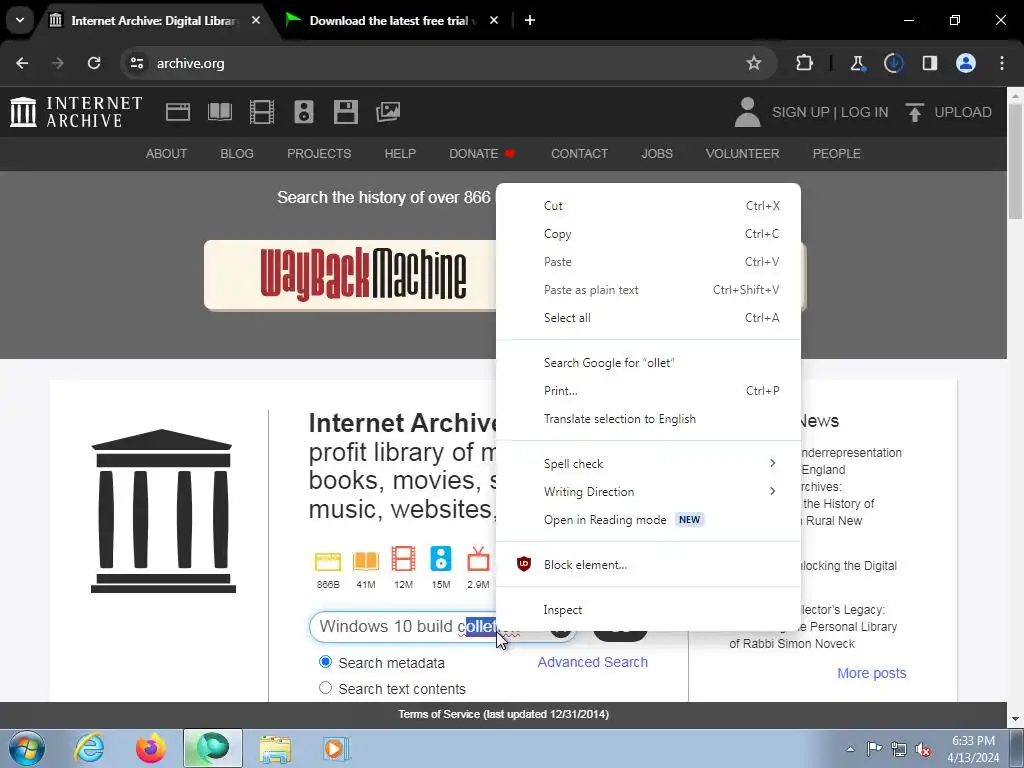Choose Translate selection to English

click(648, 419)
